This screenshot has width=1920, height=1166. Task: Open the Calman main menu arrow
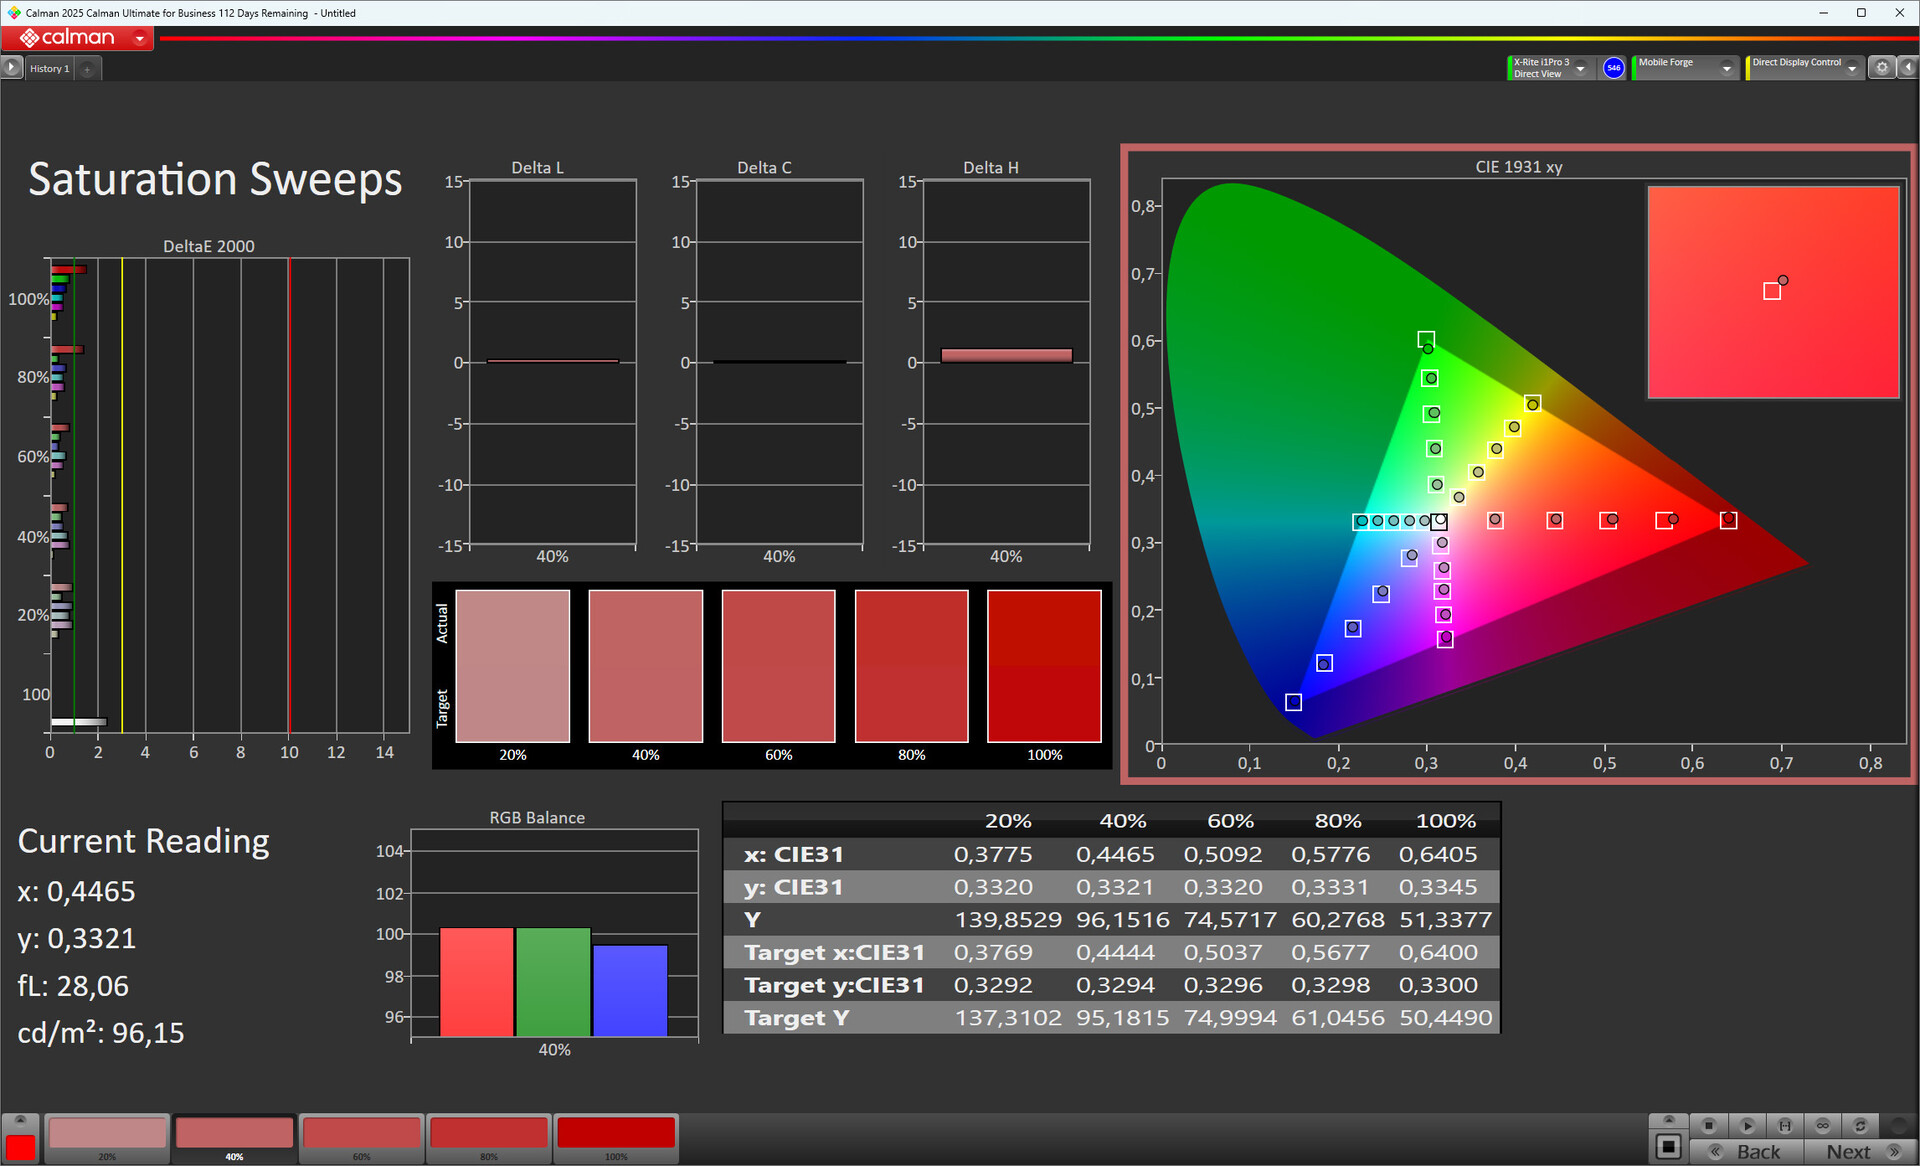pyautogui.click(x=140, y=39)
